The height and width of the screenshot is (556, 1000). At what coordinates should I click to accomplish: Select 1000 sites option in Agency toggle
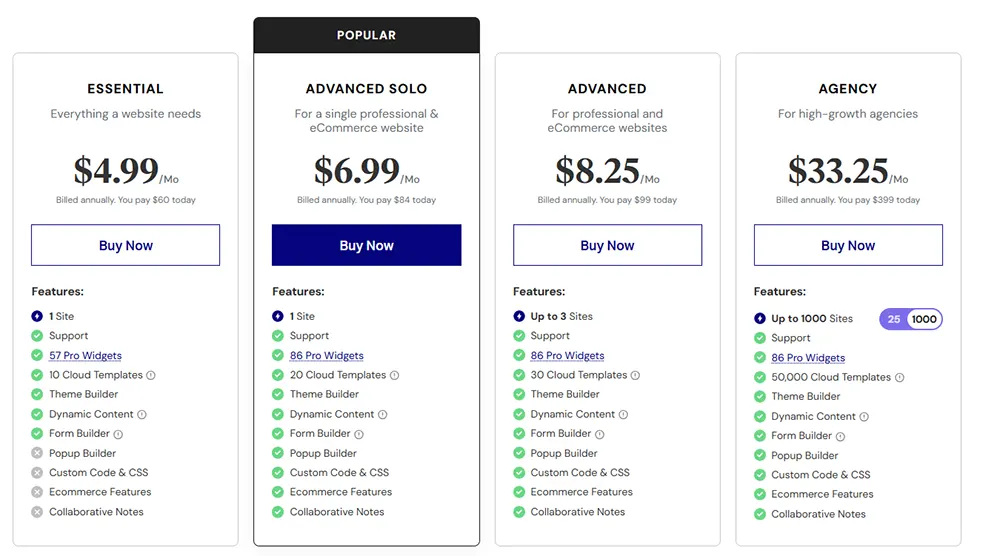click(924, 319)
